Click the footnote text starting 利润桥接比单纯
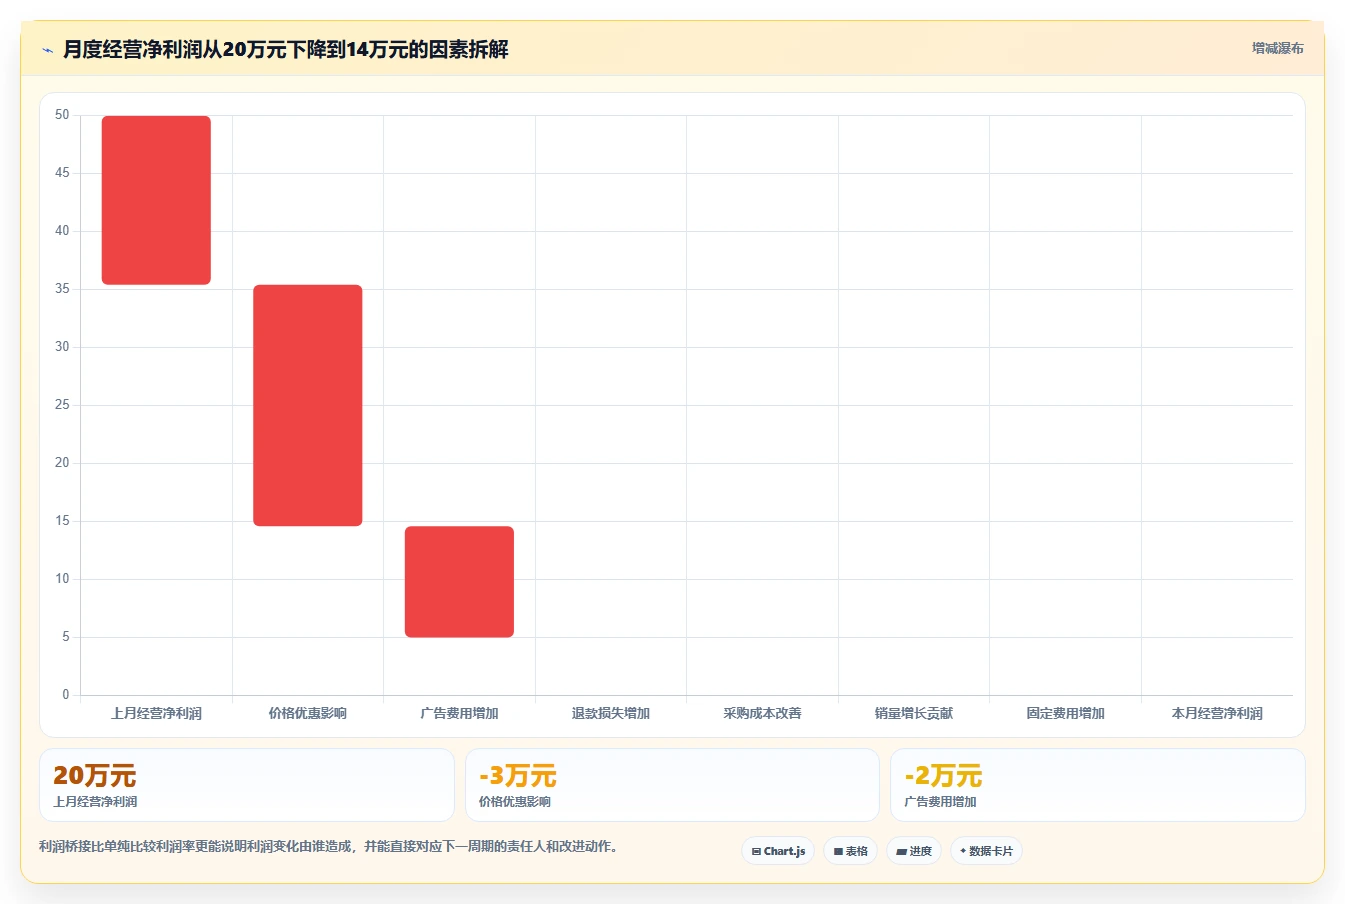 331,846
